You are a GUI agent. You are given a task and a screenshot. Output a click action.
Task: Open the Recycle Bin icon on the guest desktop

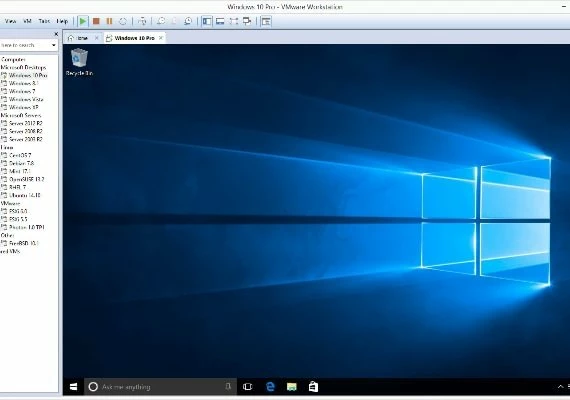79,62
